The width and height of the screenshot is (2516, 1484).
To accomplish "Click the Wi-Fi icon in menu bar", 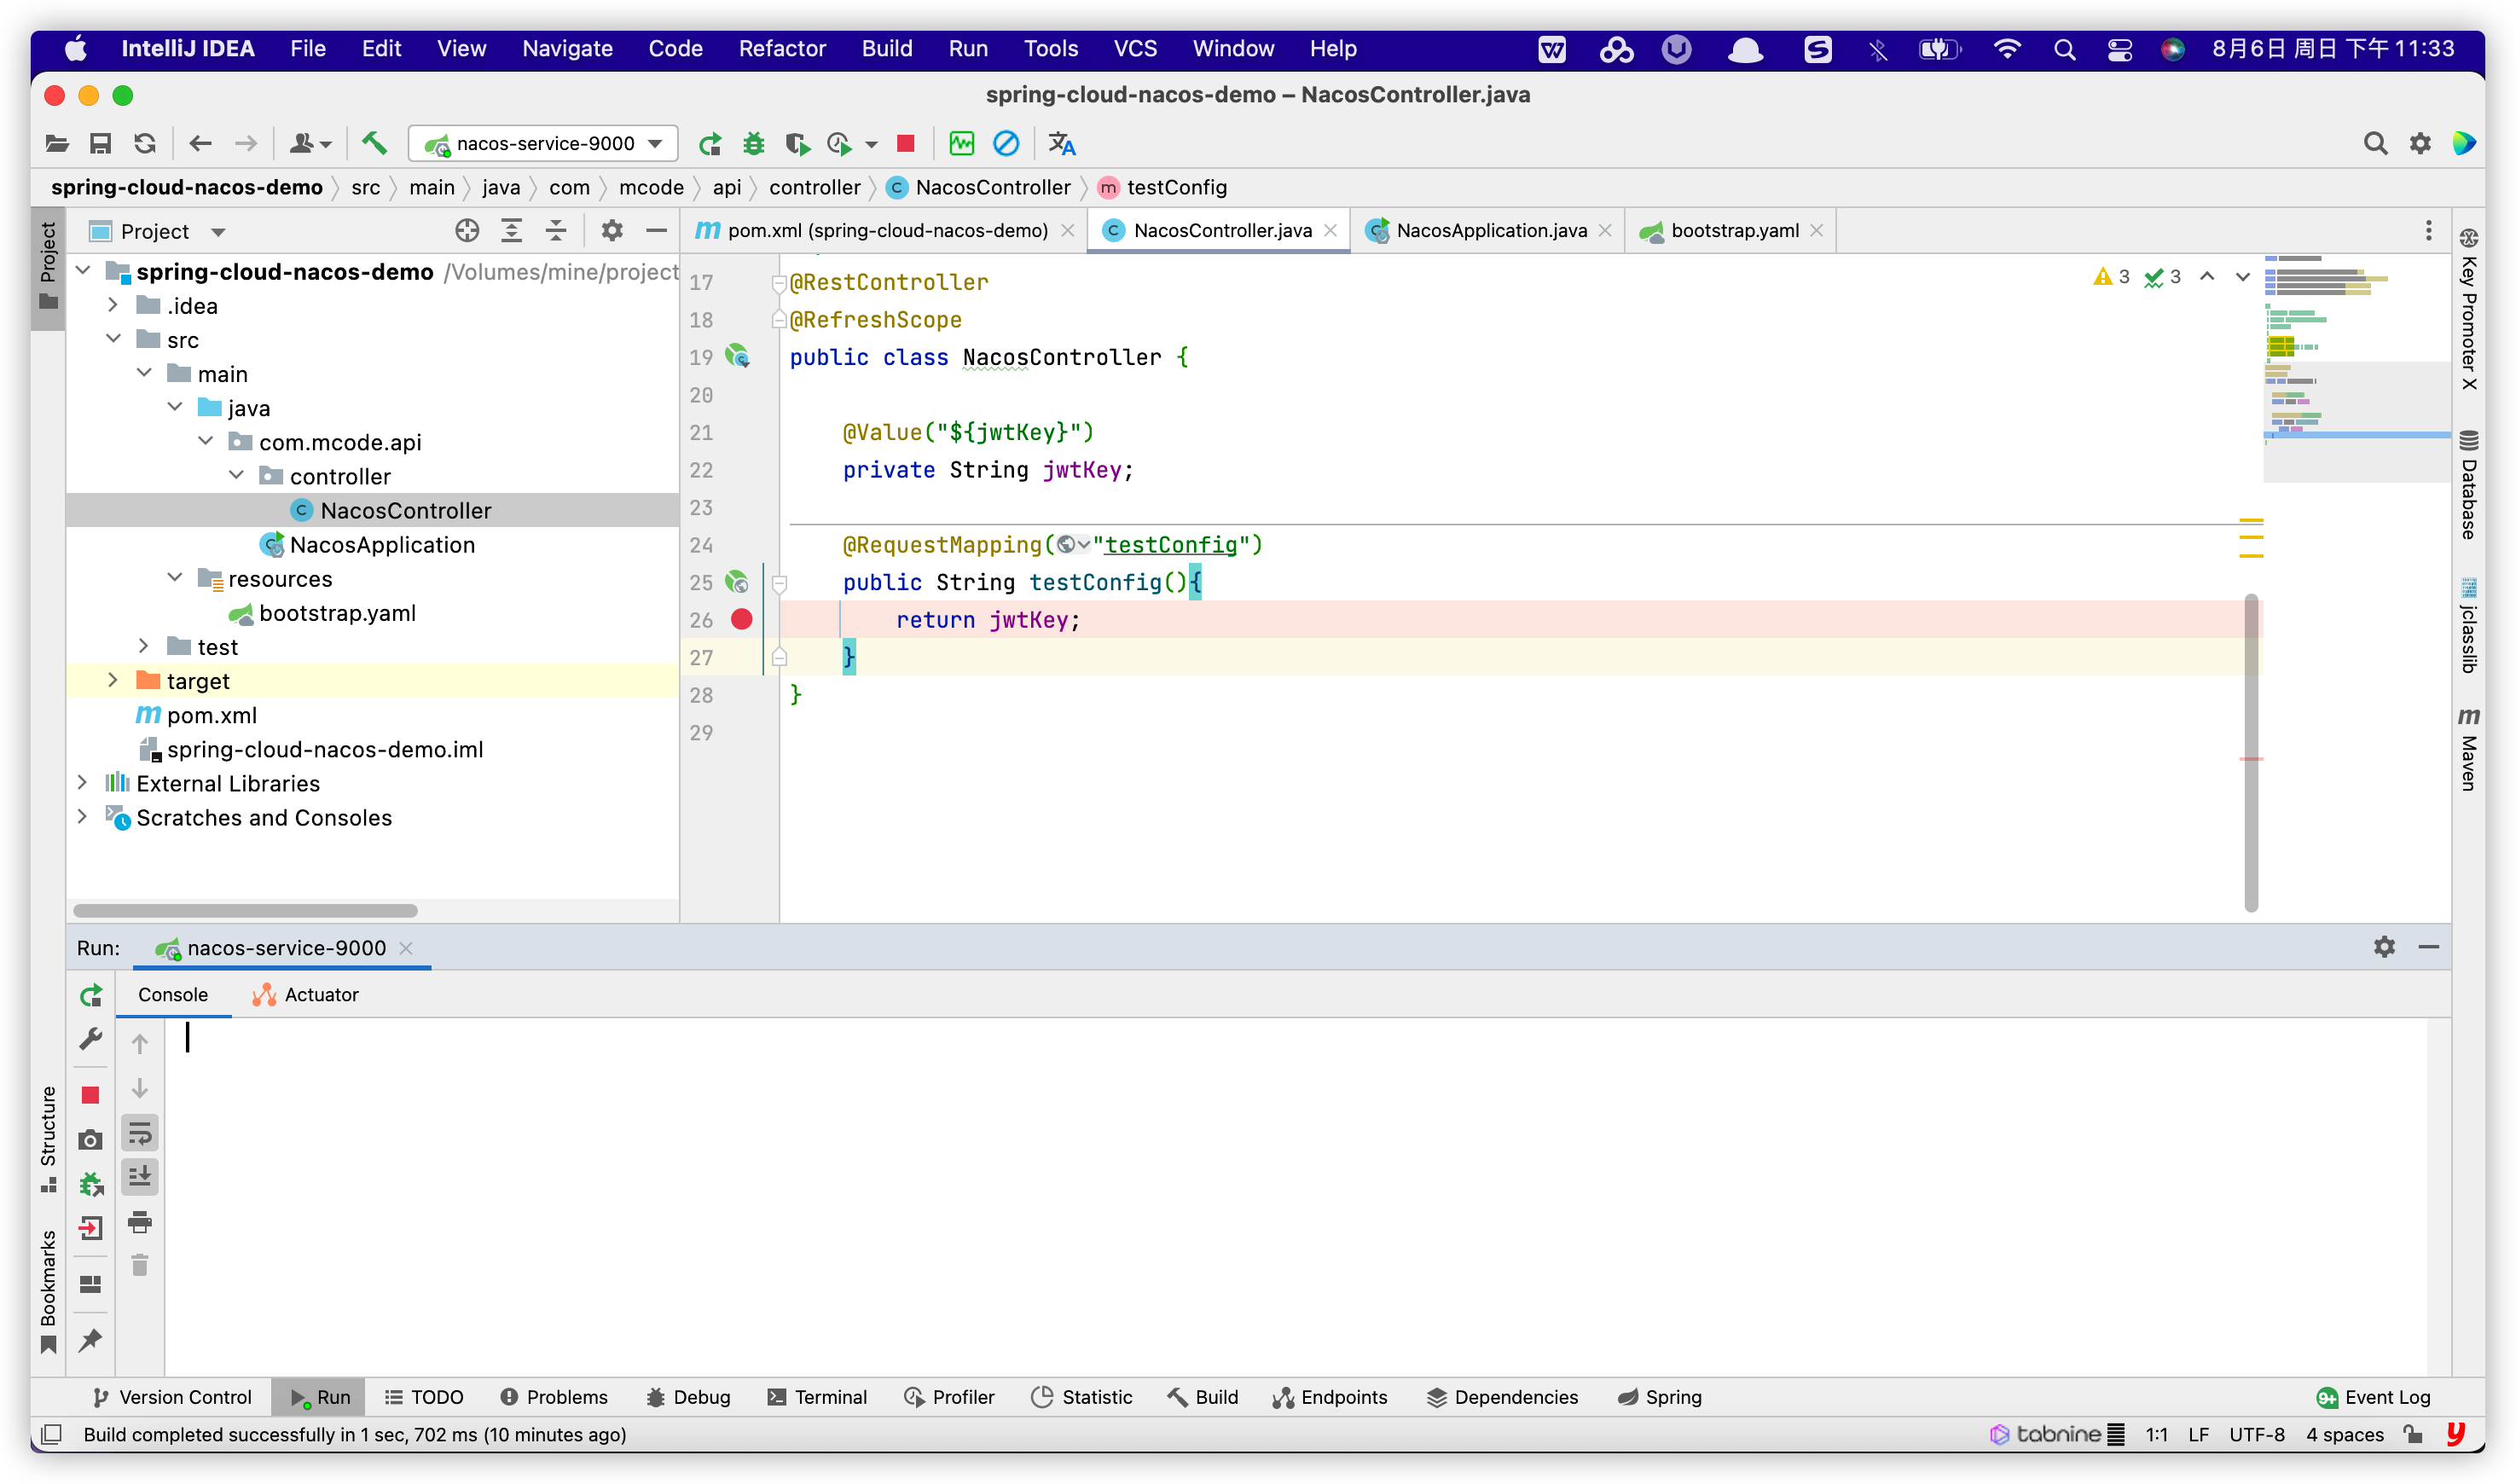I will tap(2007, 49).
